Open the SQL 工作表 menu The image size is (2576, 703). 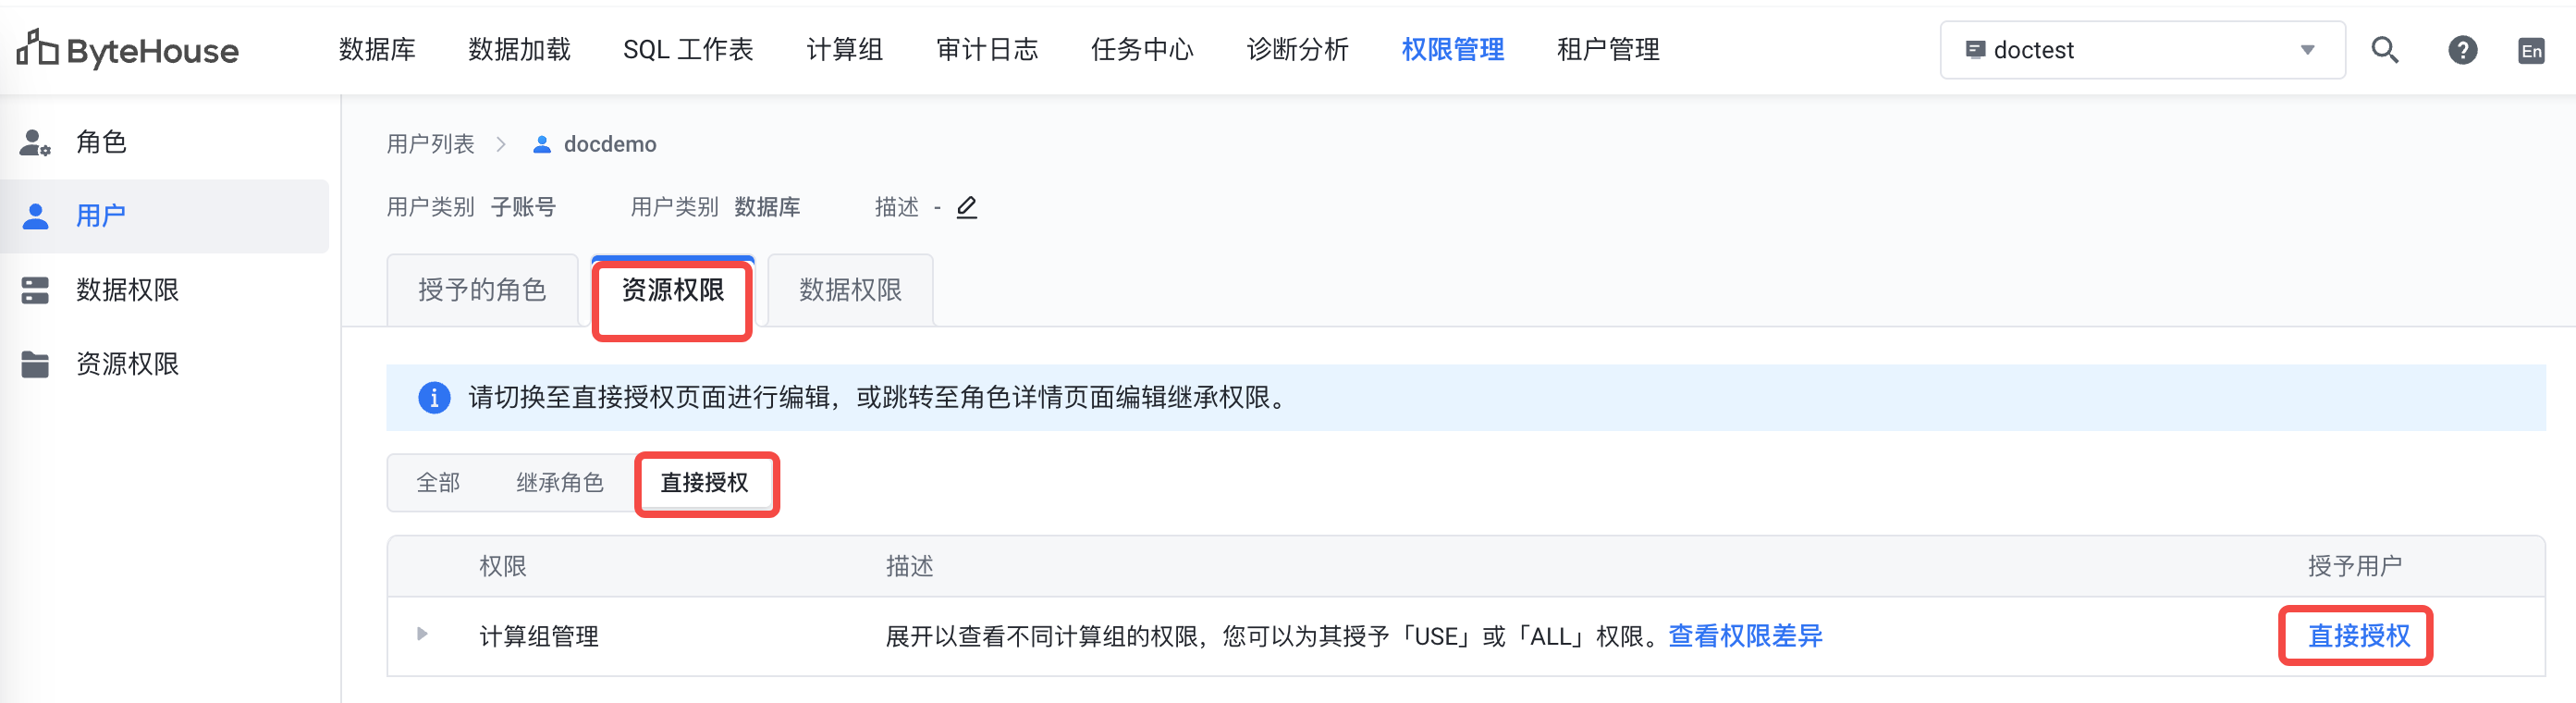coord(688,50)
